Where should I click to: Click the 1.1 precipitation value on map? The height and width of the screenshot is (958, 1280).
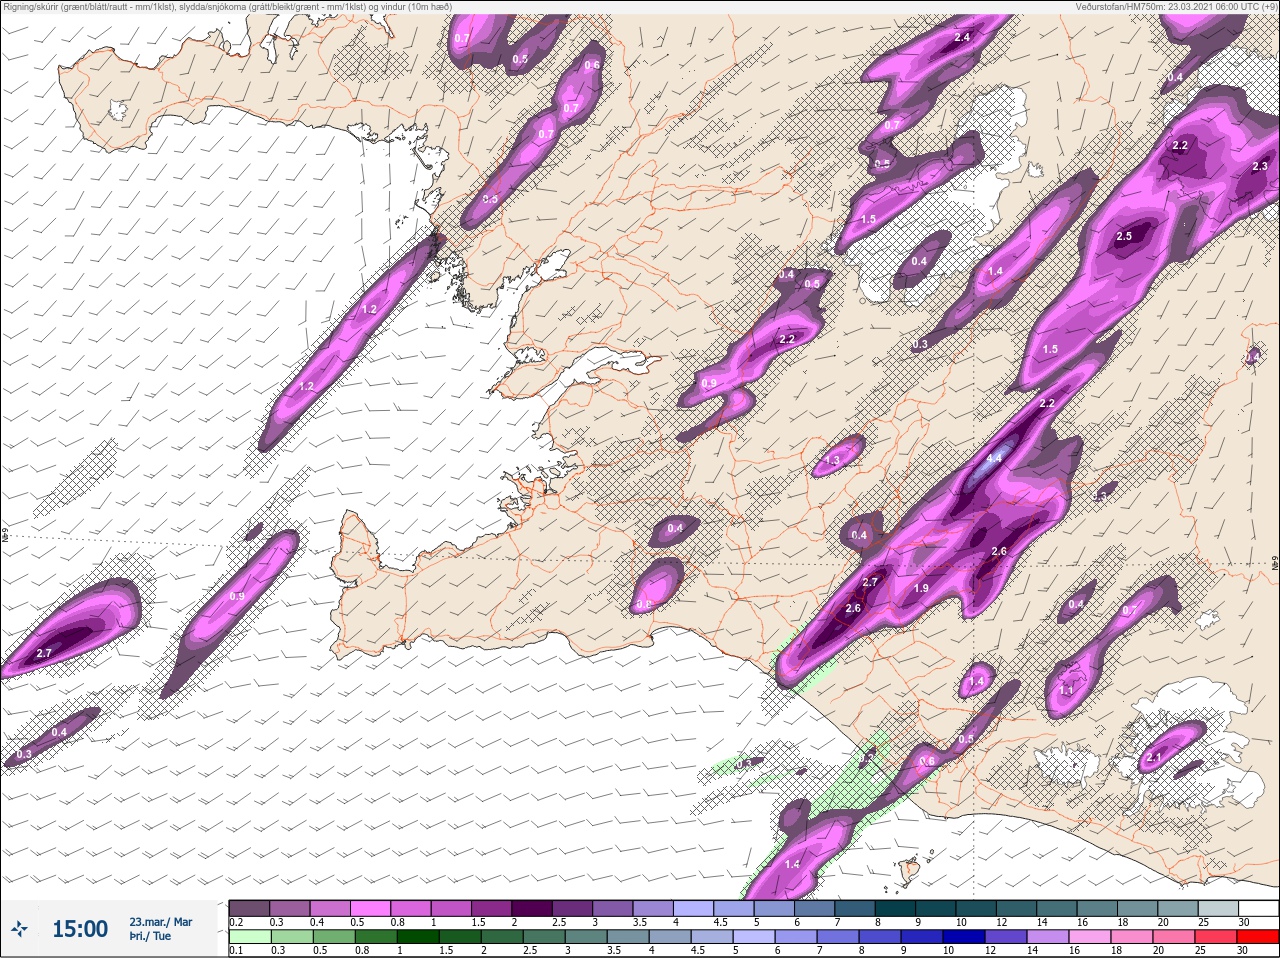[x=1066, y=690]
